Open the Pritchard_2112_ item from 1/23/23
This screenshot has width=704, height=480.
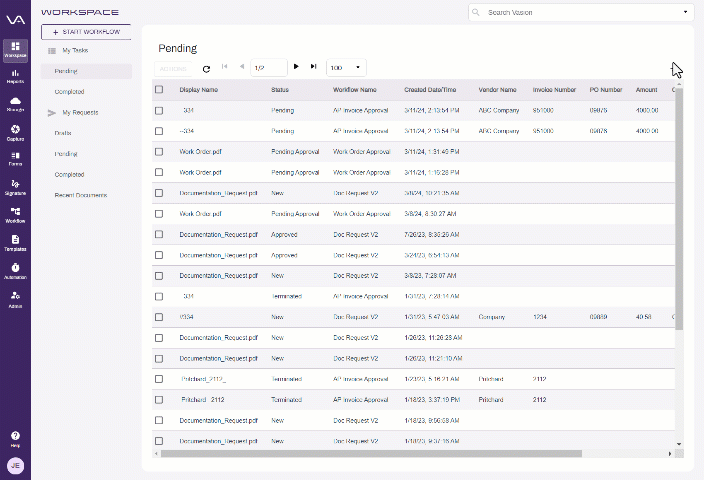[x=203, y=379]
